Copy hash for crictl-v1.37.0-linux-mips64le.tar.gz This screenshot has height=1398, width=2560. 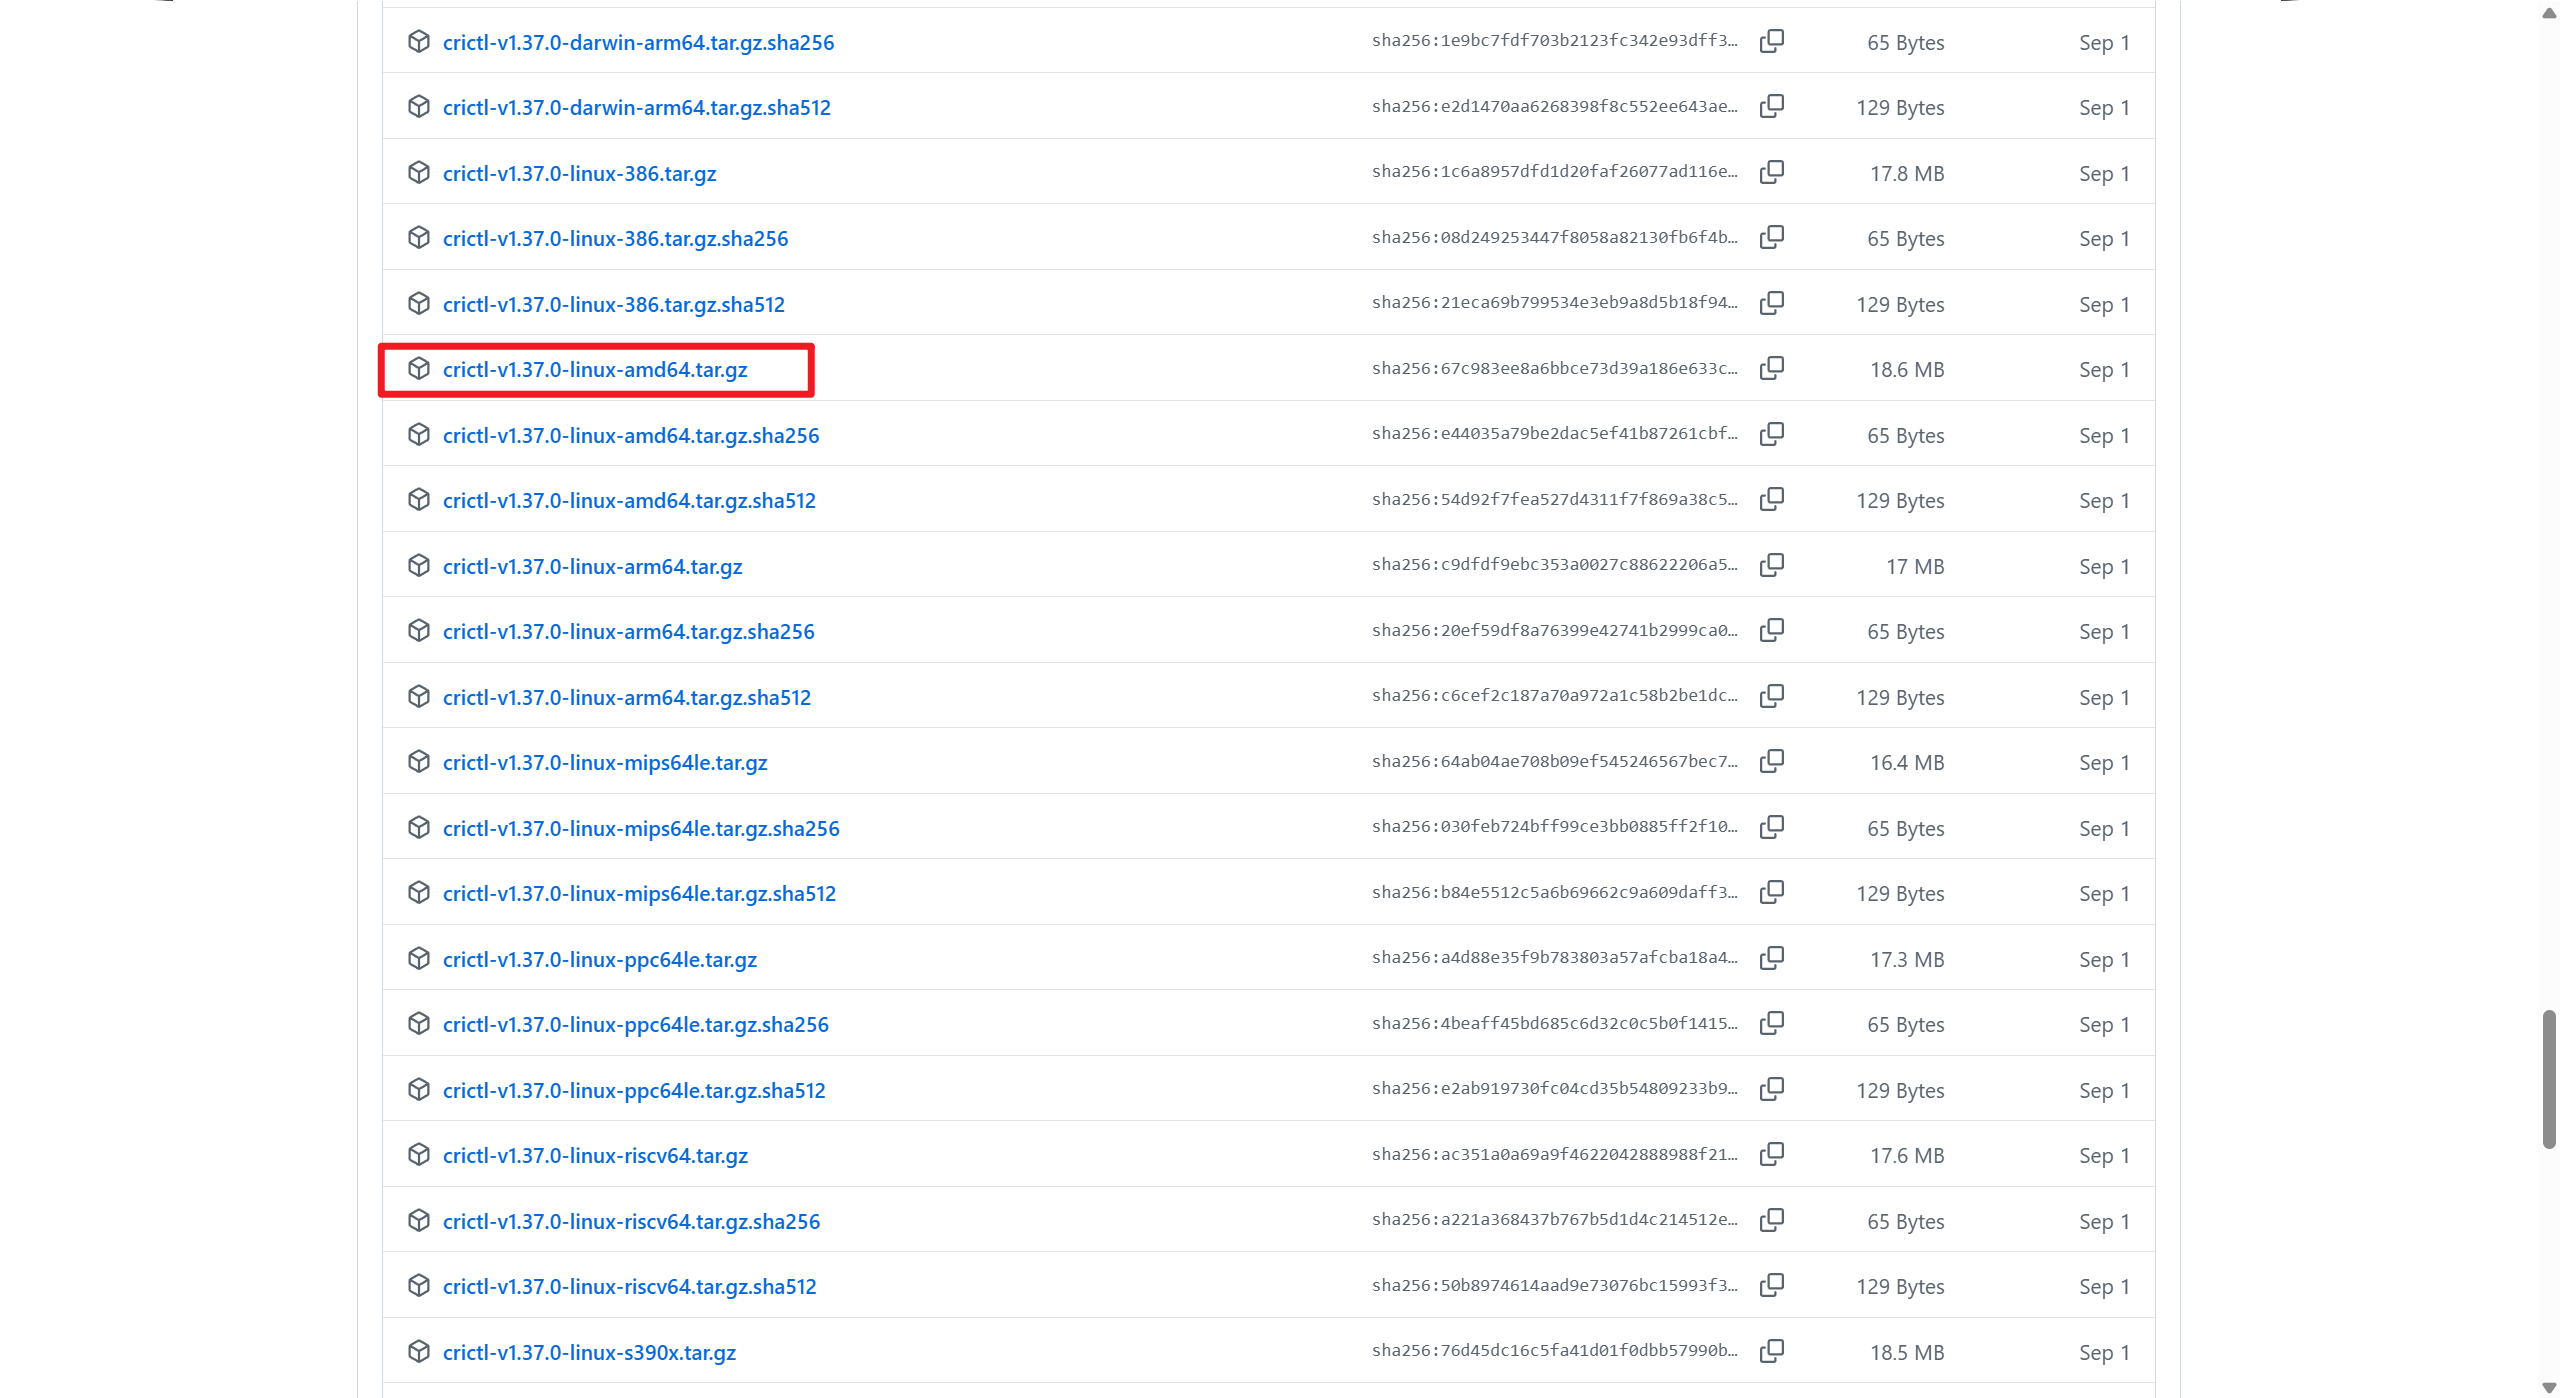(x=1771, y=762)
